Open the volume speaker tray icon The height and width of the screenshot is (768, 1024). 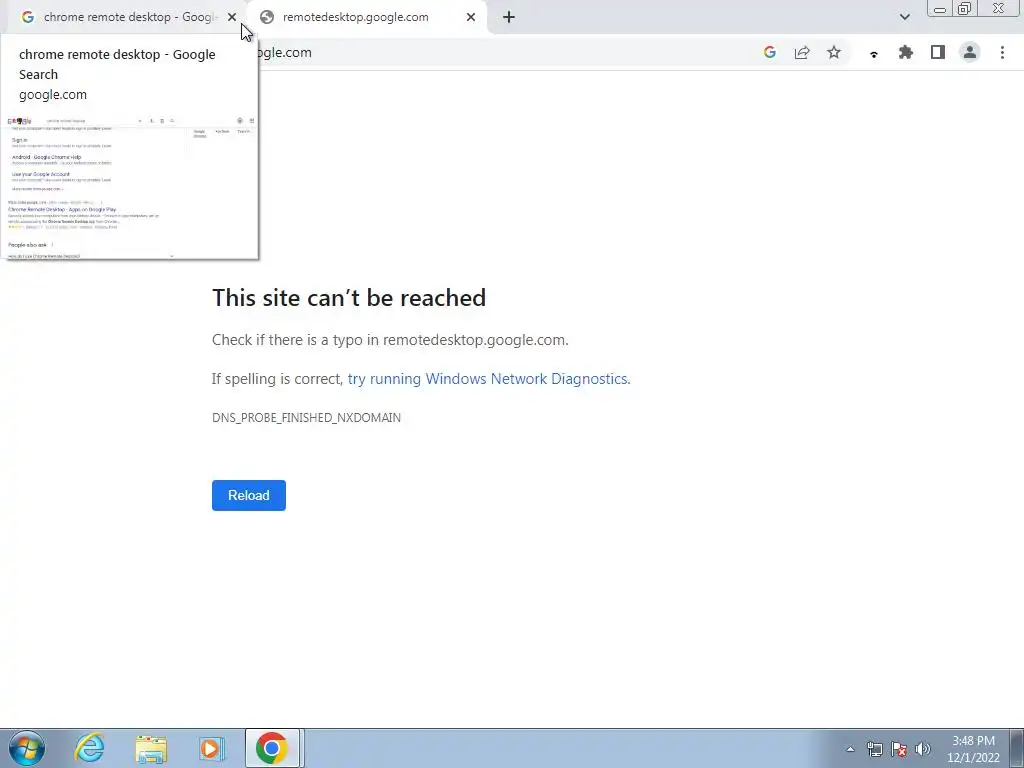point(923,749)
